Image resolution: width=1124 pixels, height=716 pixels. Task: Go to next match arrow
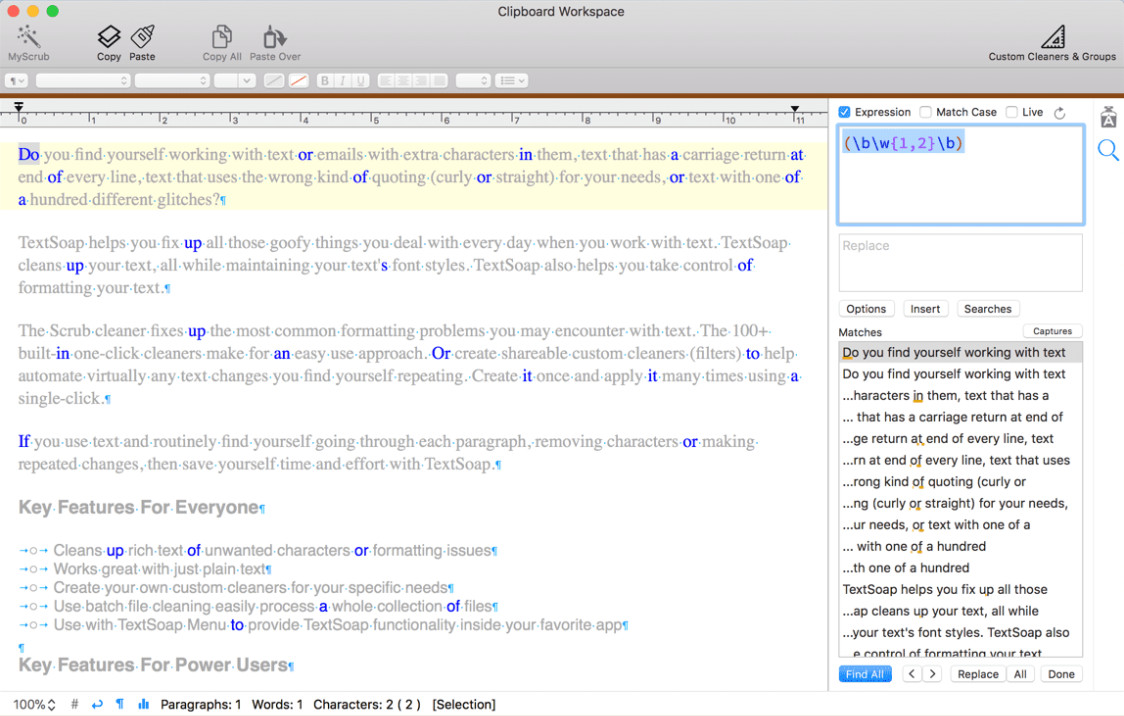pos(932,674)
